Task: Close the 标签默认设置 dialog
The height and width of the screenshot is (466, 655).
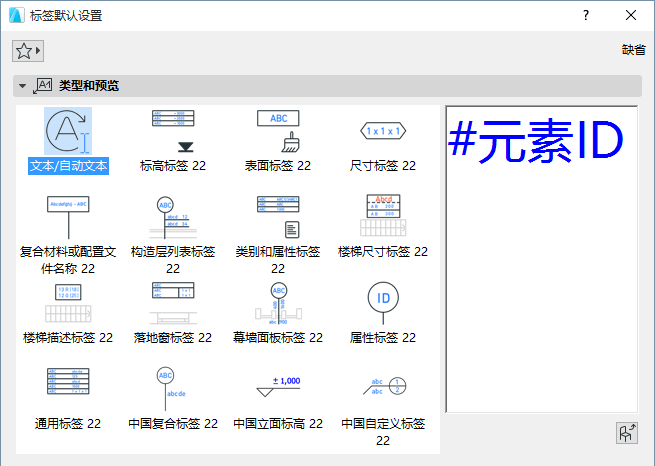Action: 631,15
